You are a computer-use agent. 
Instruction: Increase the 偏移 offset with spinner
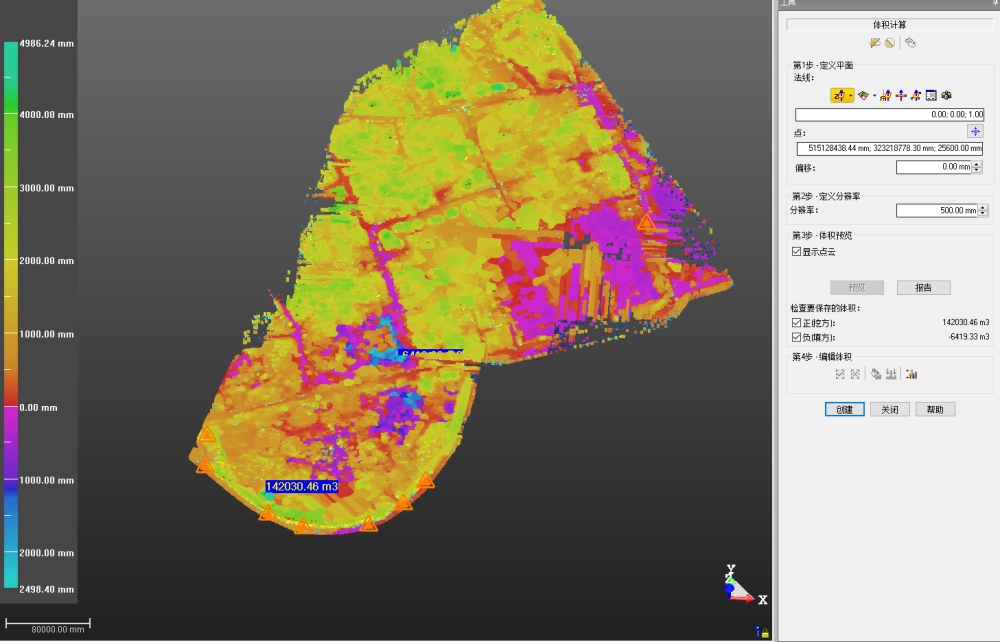(x=977, y=164)
